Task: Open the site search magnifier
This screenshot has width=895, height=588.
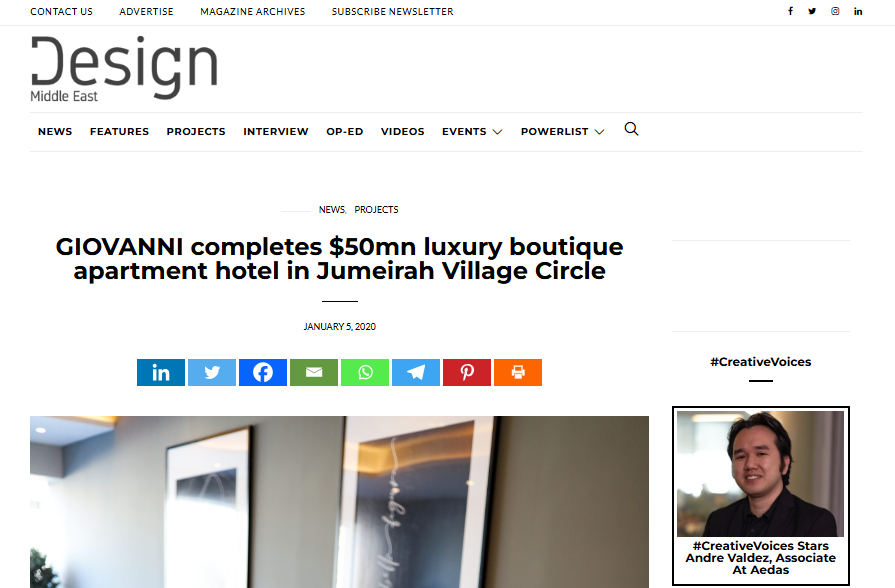Action: (631, 129)
